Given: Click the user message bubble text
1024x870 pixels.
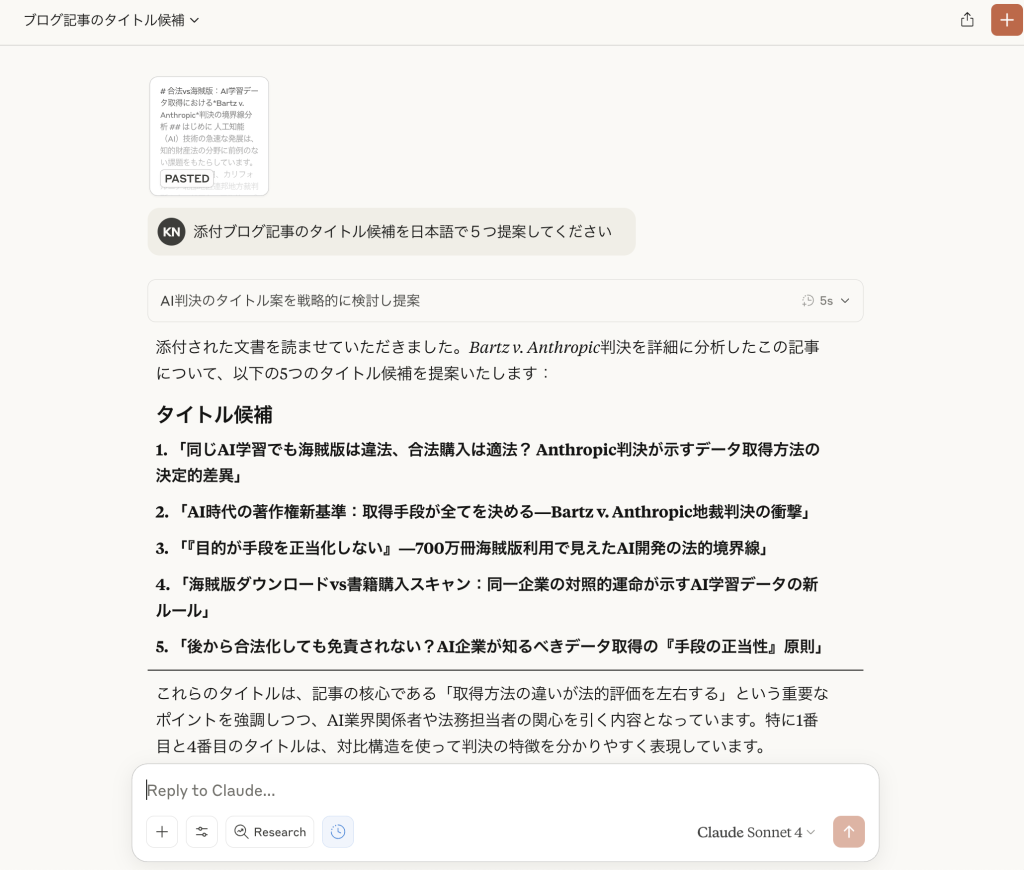Looking at the screenshot, I should tap(402, 232).
